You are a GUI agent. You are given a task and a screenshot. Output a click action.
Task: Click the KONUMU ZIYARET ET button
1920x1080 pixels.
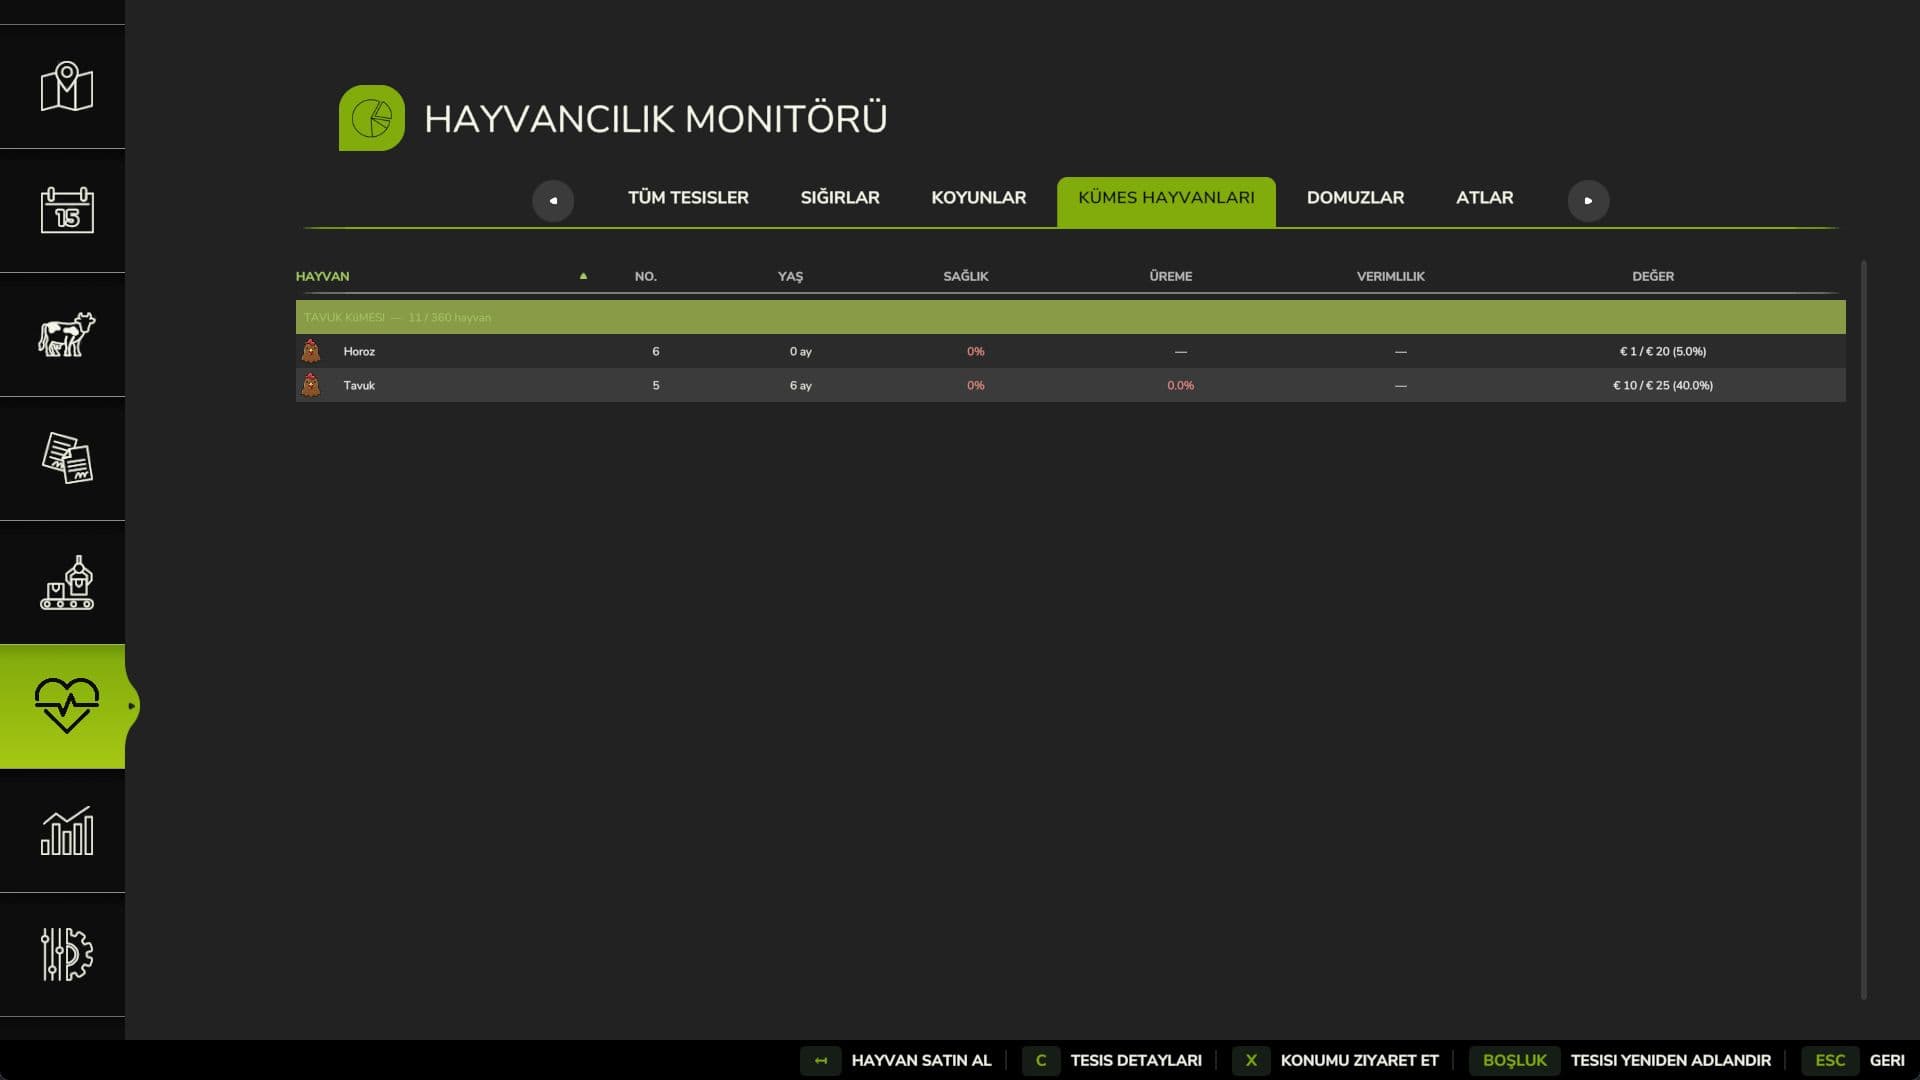coord(1336,1060)
